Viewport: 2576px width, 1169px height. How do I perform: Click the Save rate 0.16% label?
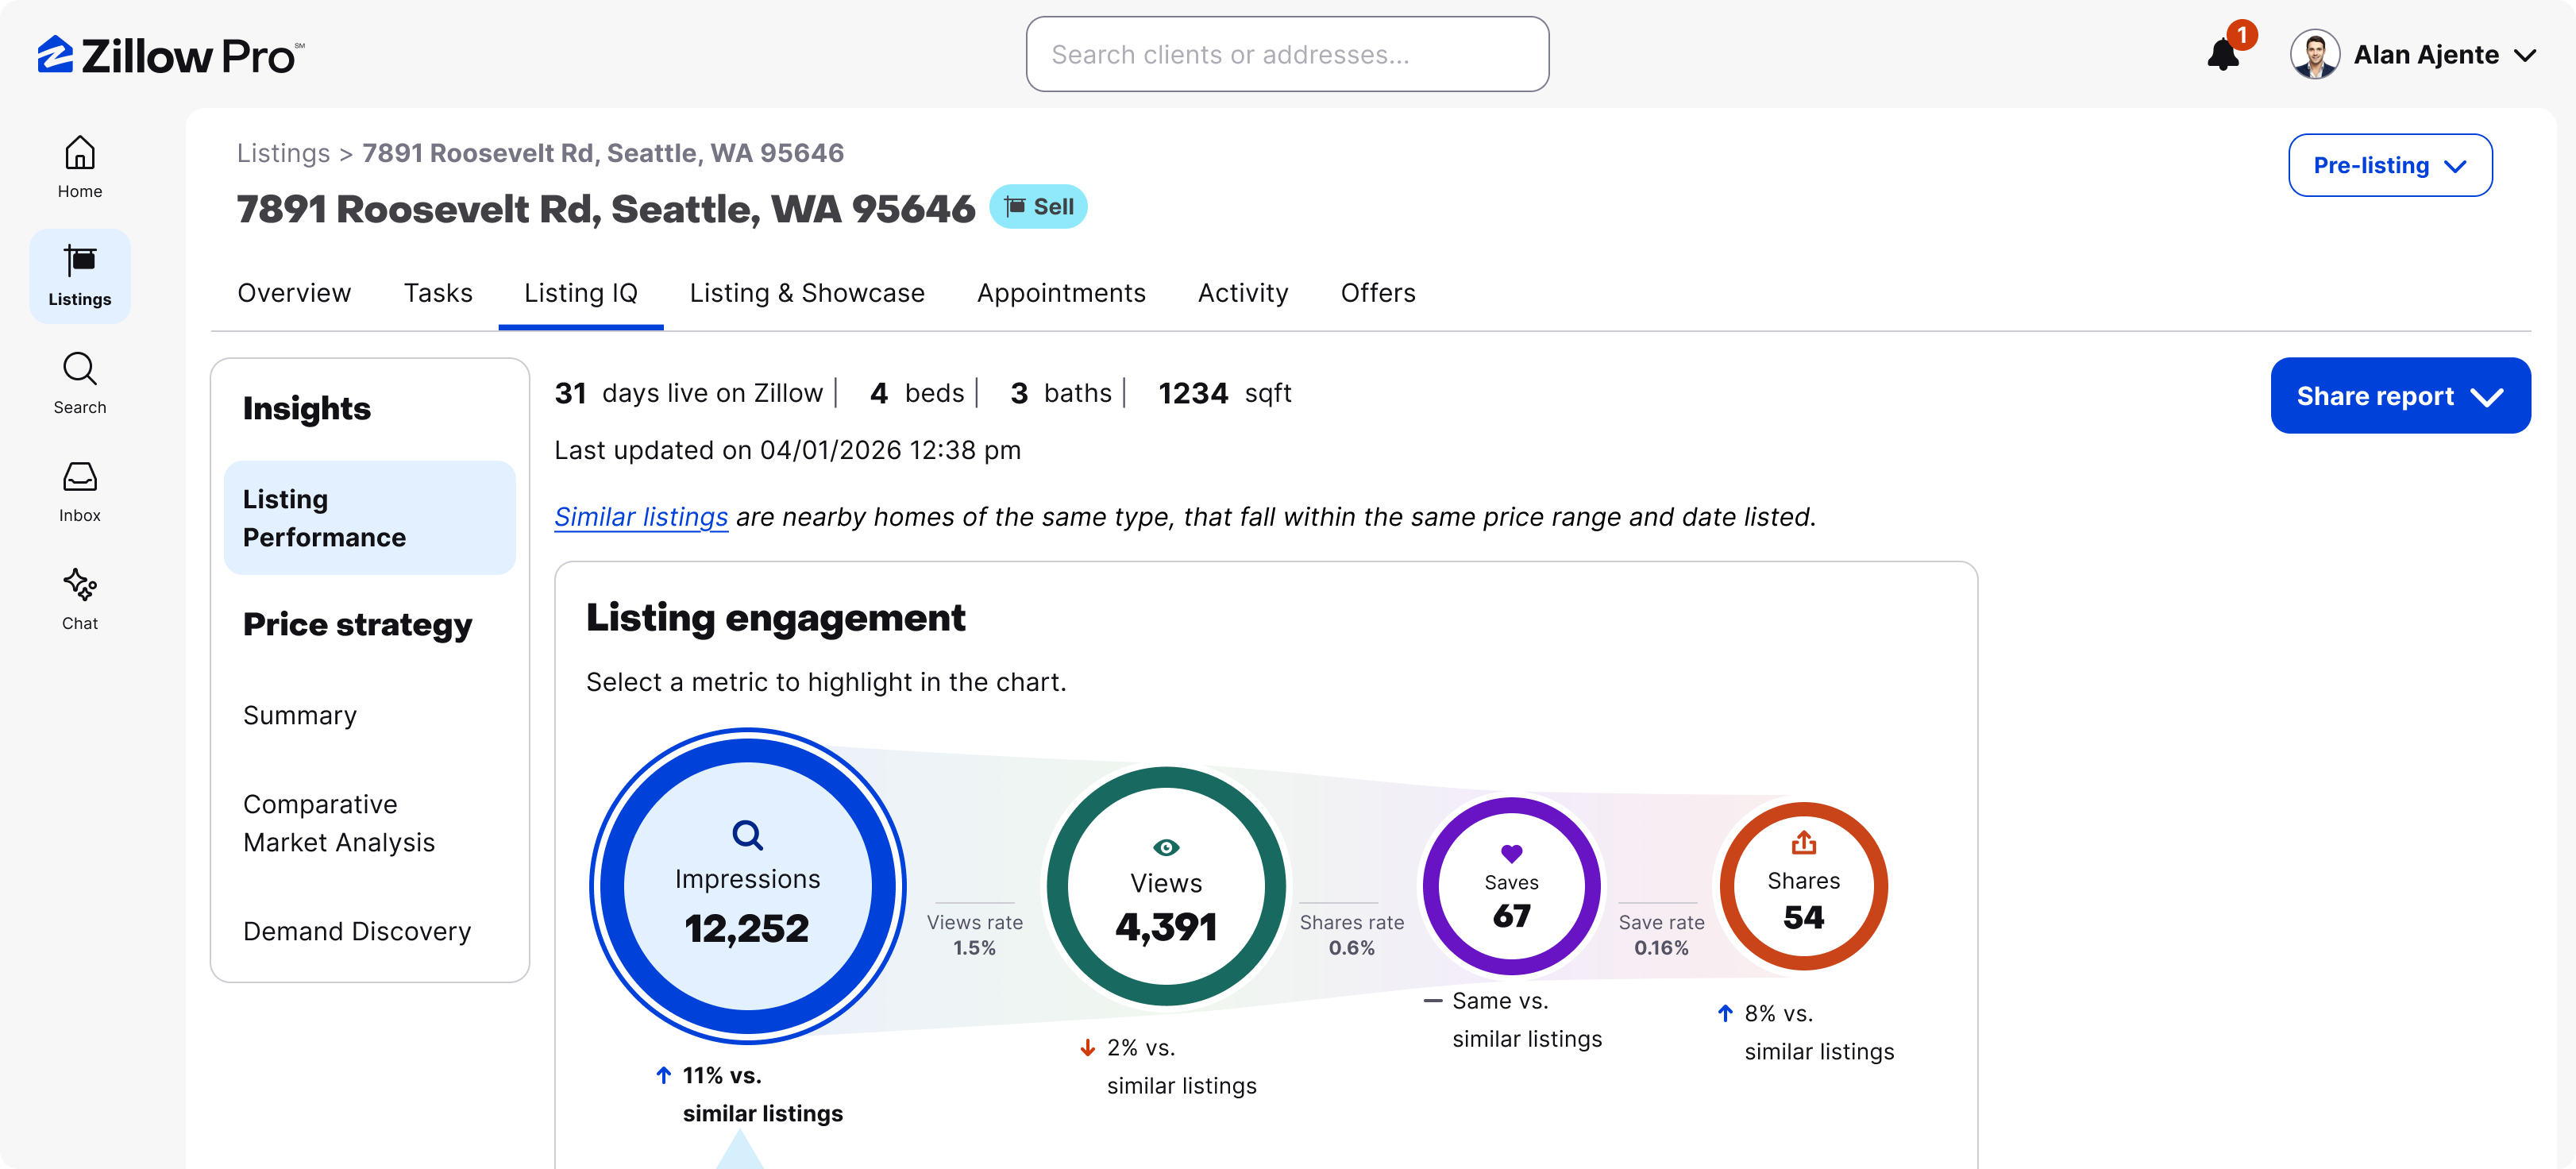click(1661, 935)
